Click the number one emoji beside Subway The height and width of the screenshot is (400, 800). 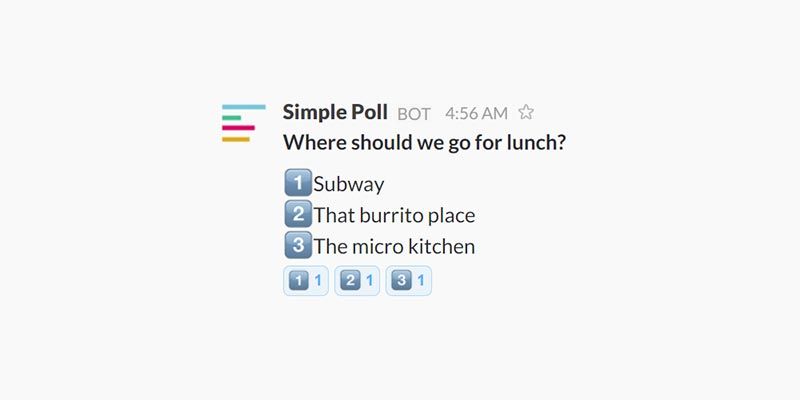[x=297, y=184]
